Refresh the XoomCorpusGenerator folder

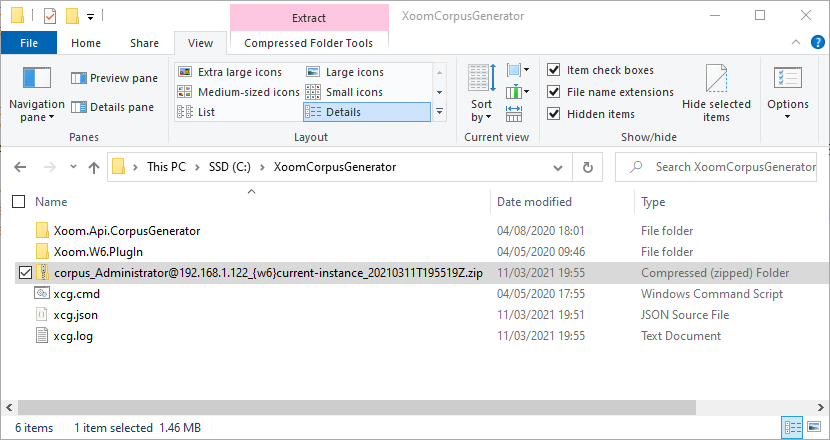click(588, 167)
